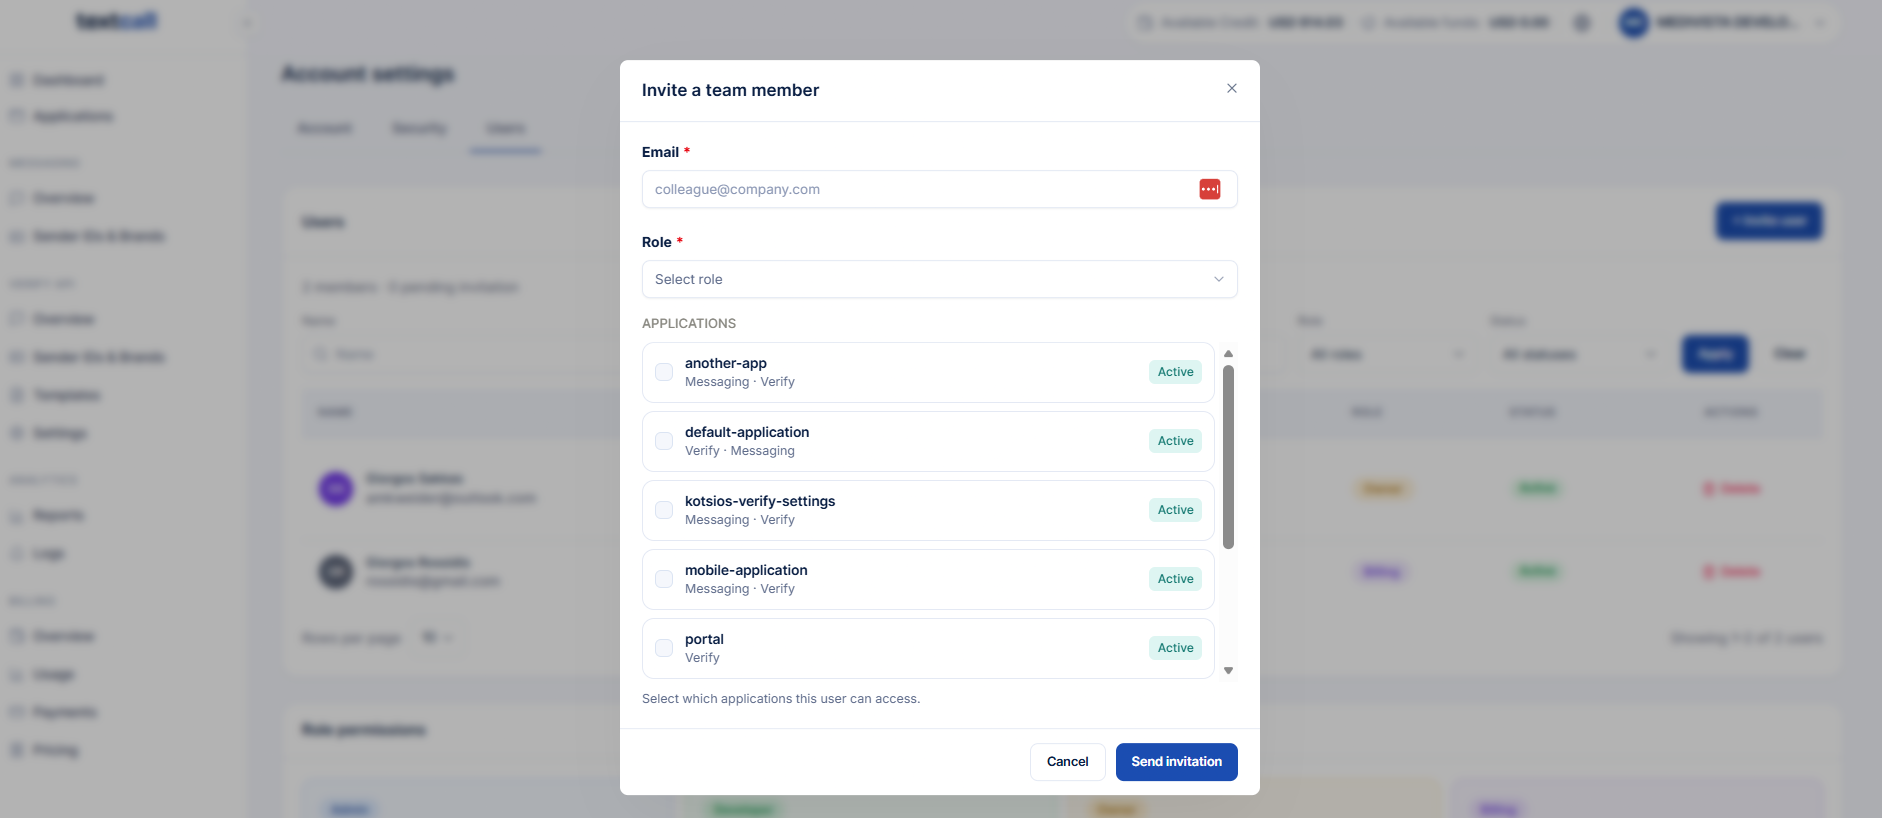The image size is (1882, 818).
Task: Click the Active badge for mobile-application
Action: [1175, 579]
